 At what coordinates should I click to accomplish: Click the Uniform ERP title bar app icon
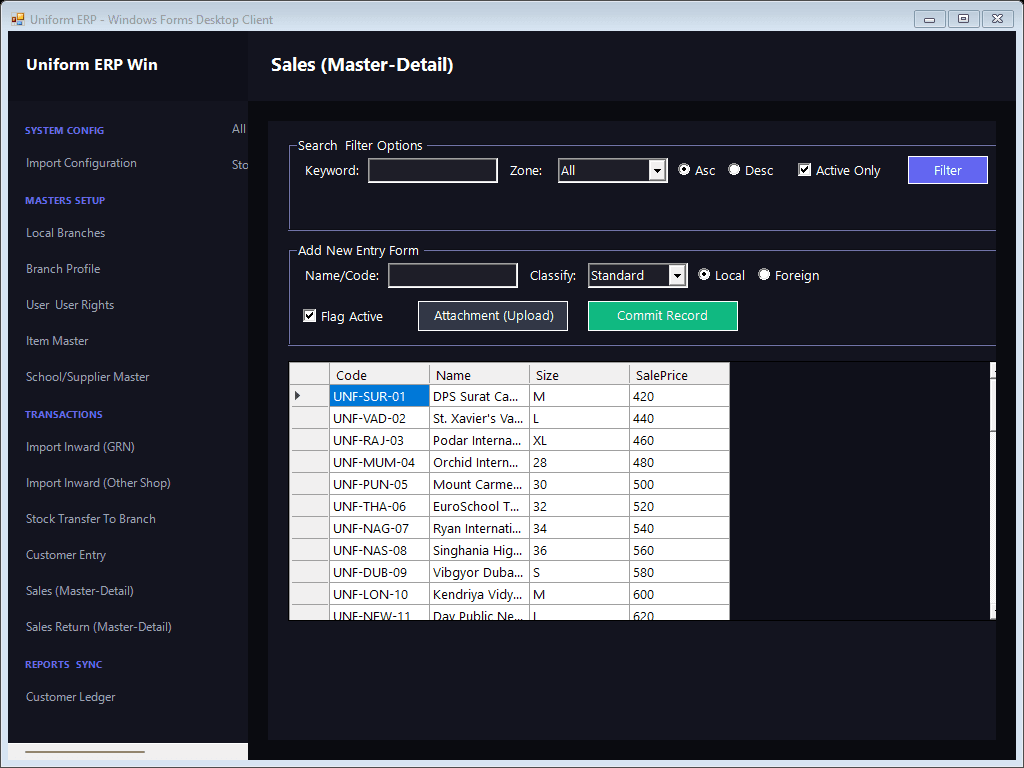pos(18,19)
